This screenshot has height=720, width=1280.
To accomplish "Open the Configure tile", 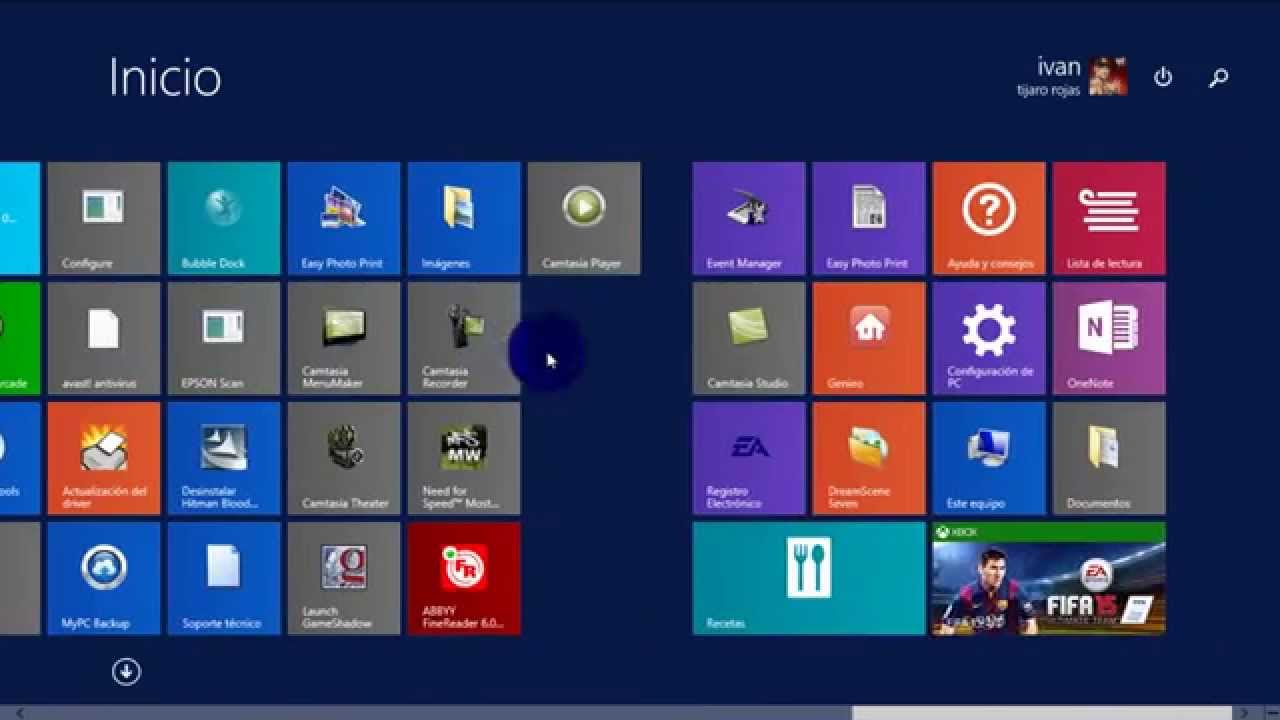I will [x=104, y=218].
